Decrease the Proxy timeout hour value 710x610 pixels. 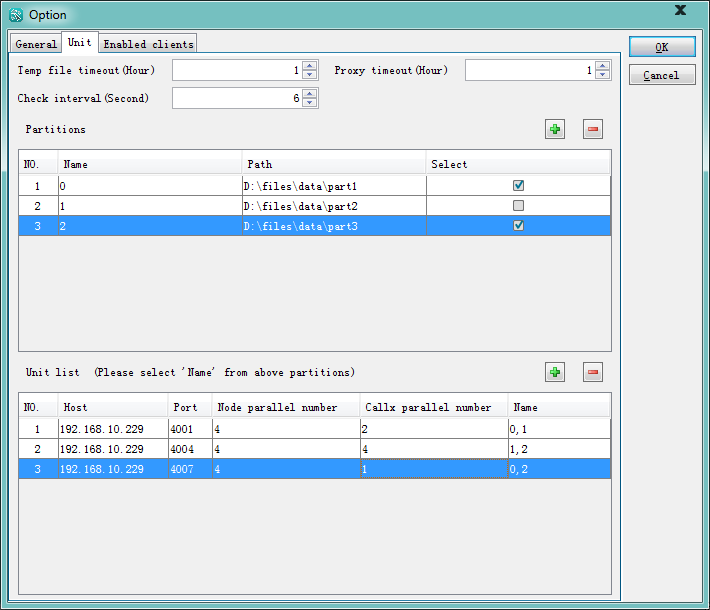coord(602,75)
